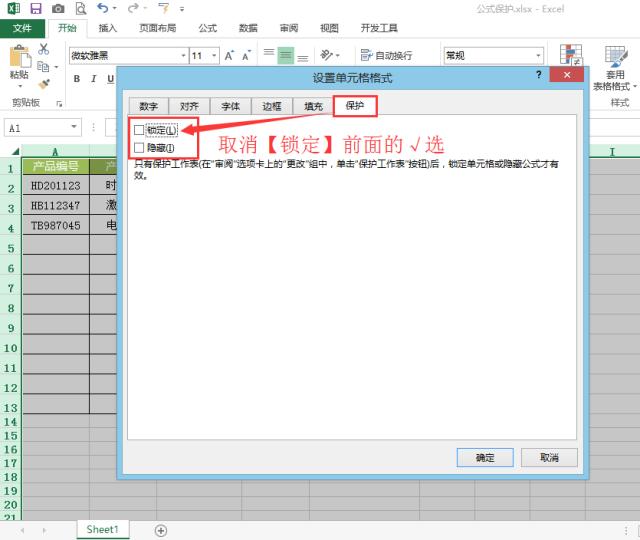The height and width of the screenshot is (540, 640).
Task: Click the conditional formatting icon
Action: pyautogui.click(x=571, y=54)
